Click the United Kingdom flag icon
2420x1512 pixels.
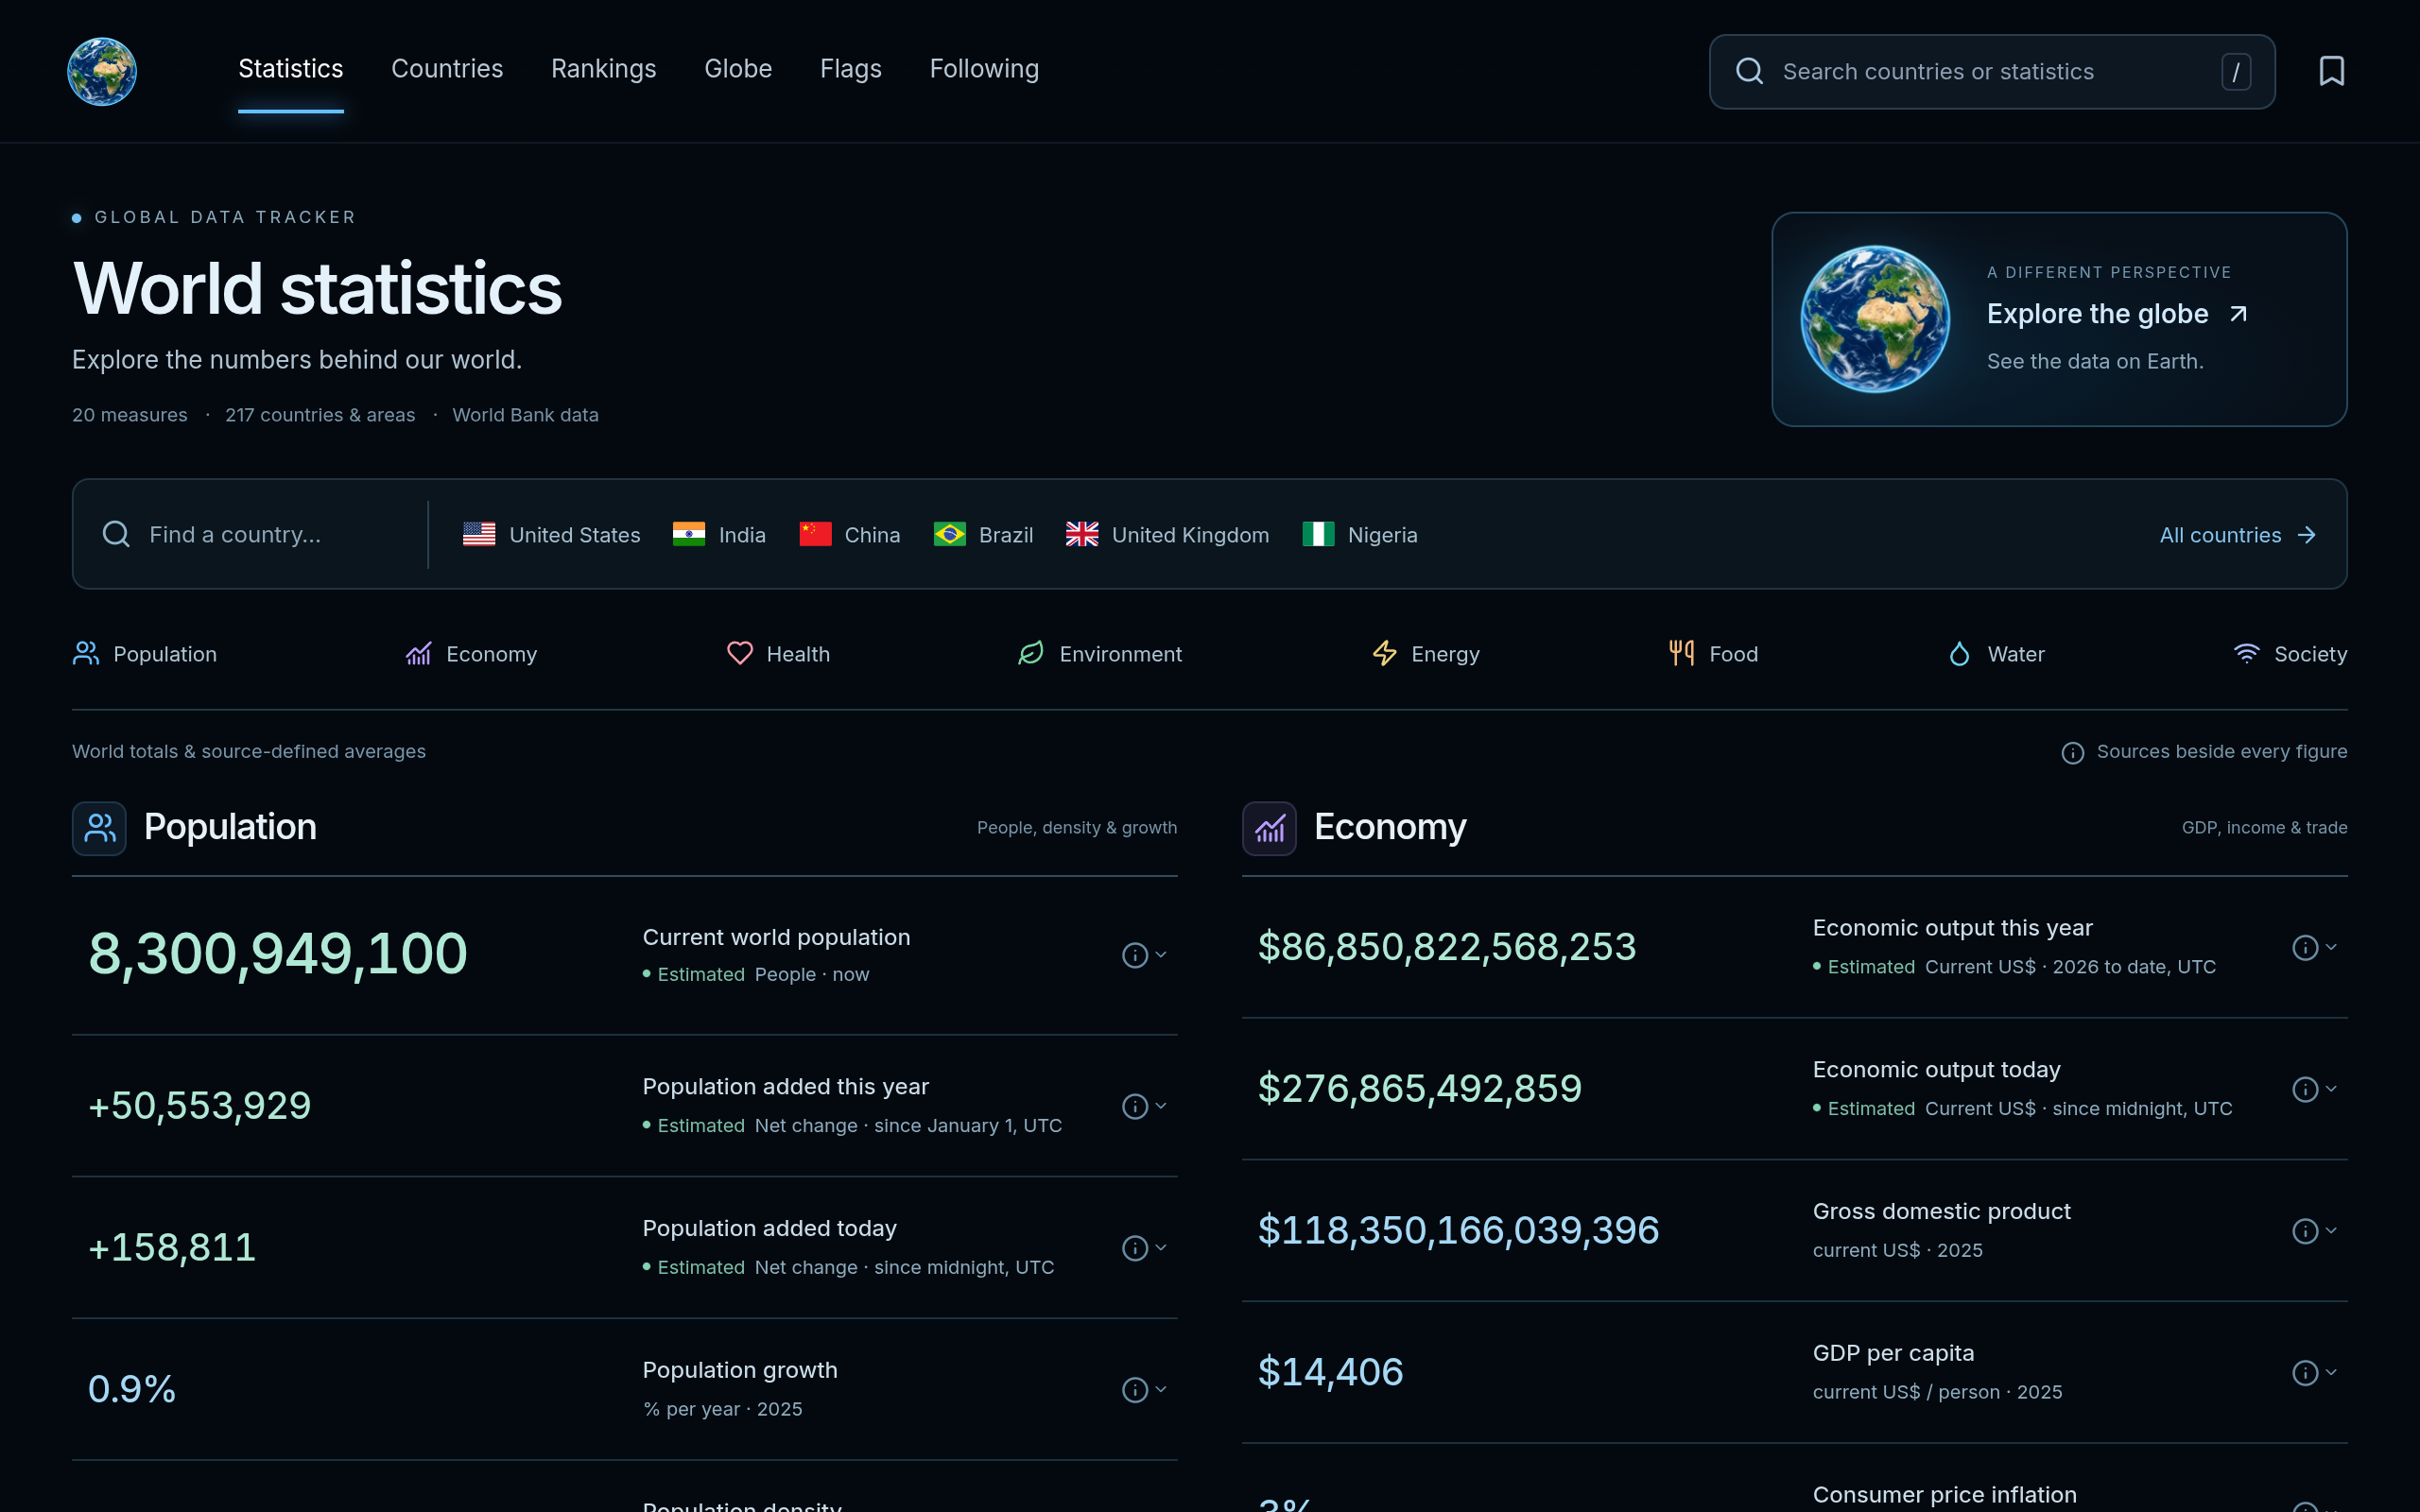[1082, 535]
